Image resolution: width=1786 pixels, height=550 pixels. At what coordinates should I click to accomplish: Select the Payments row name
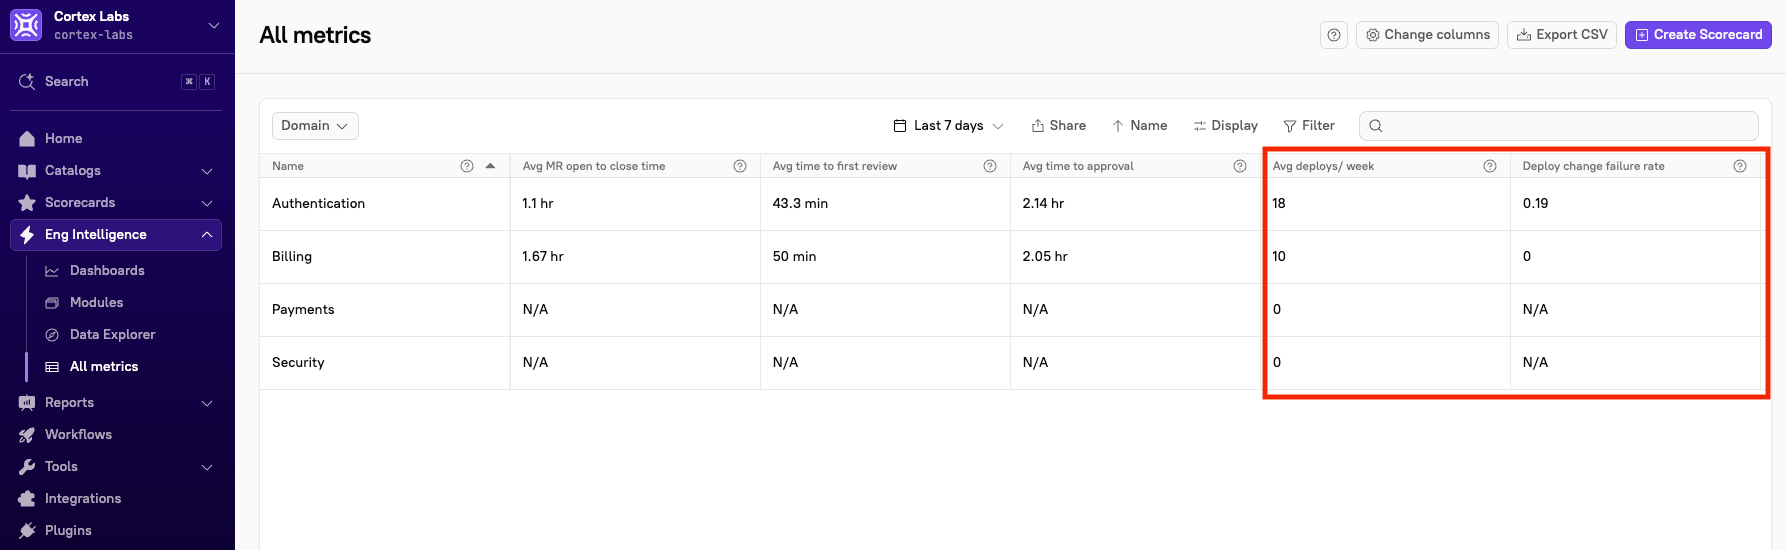click(303, 310)
